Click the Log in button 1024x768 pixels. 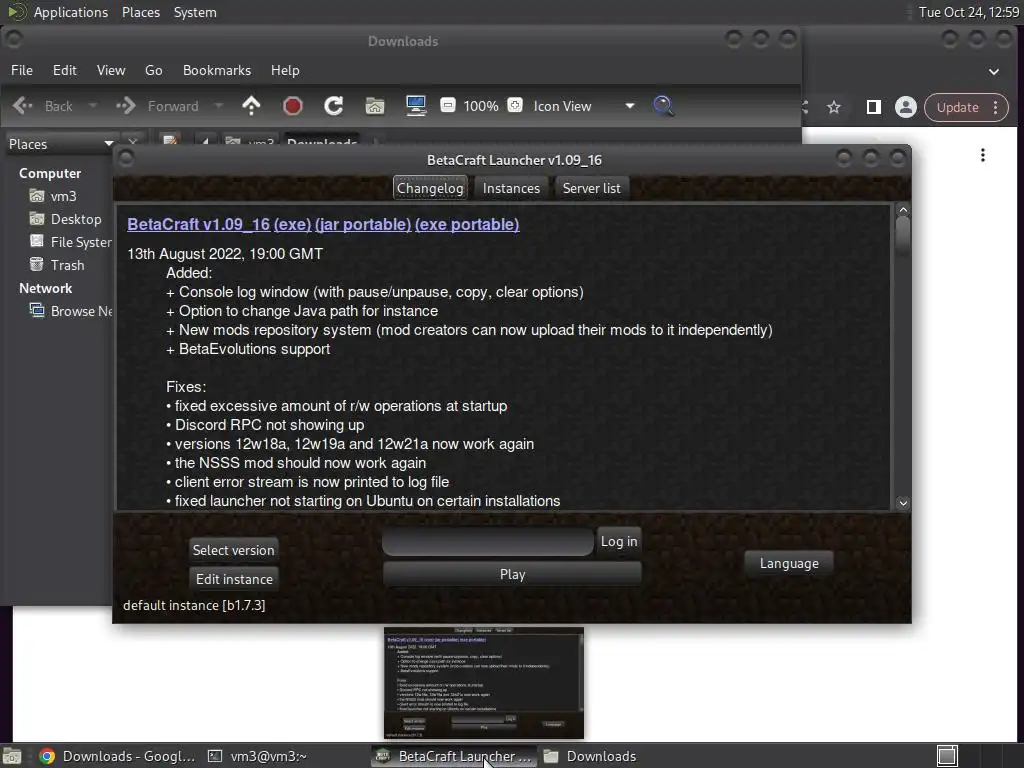(x=619, y=541)
